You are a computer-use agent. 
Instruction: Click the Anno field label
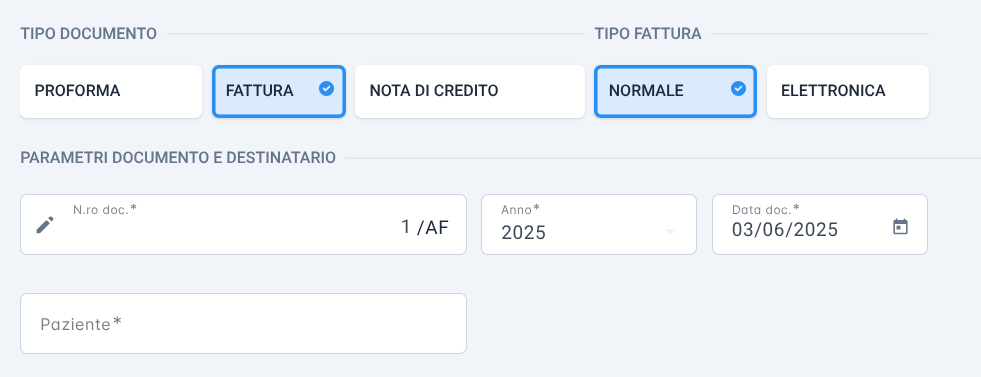[520, 209]
